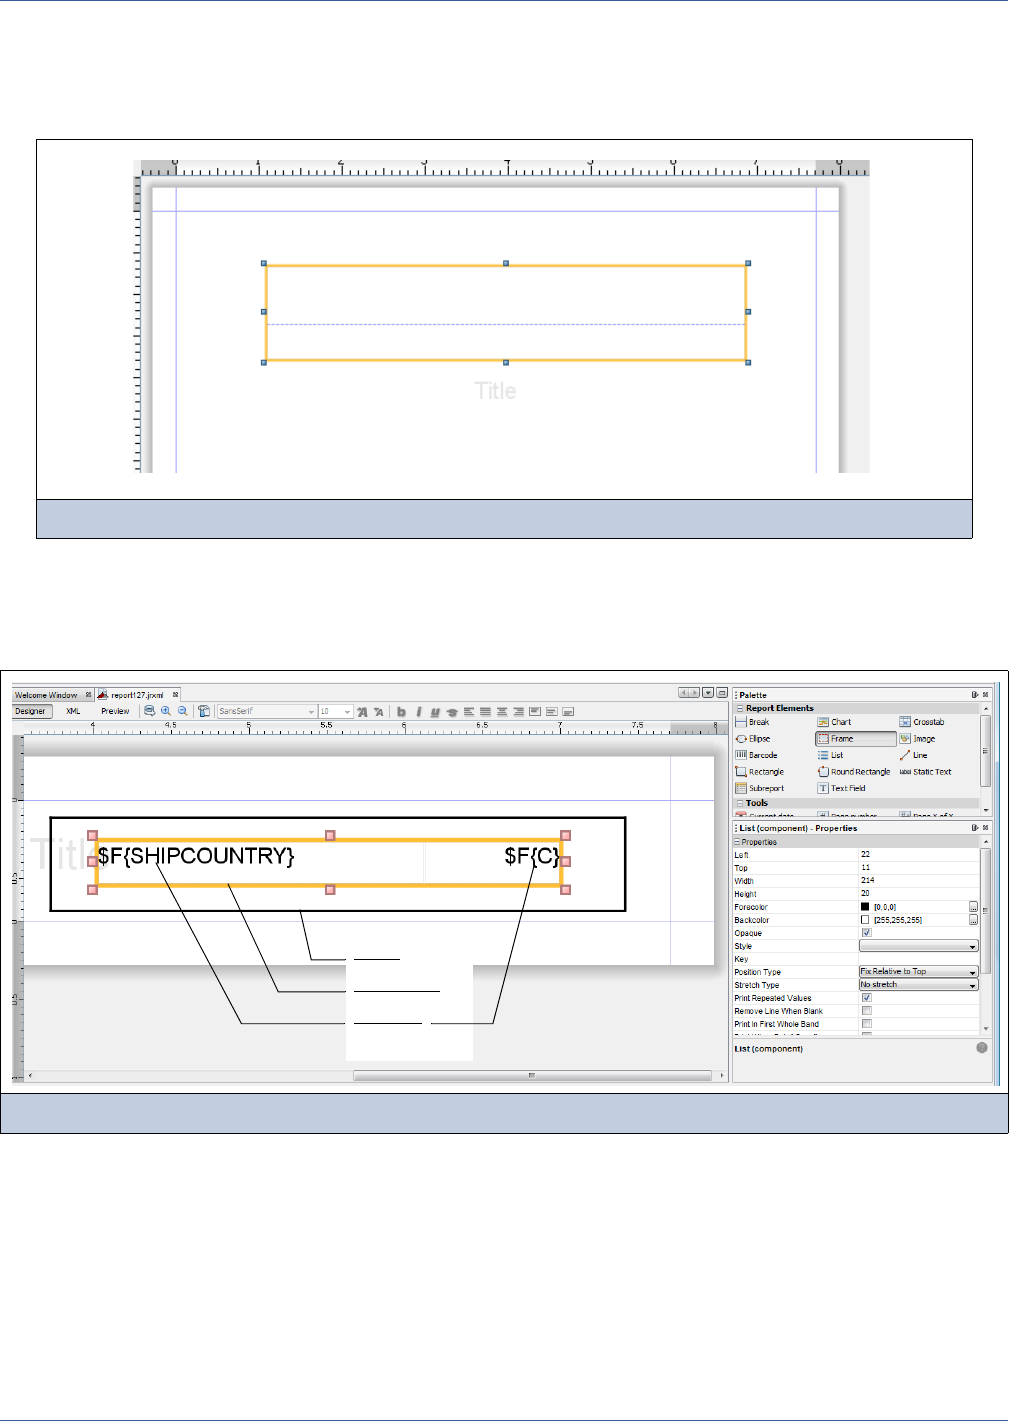Click the zoom in magnifier icon
1009x1422 pixels.
coord(166,711)
